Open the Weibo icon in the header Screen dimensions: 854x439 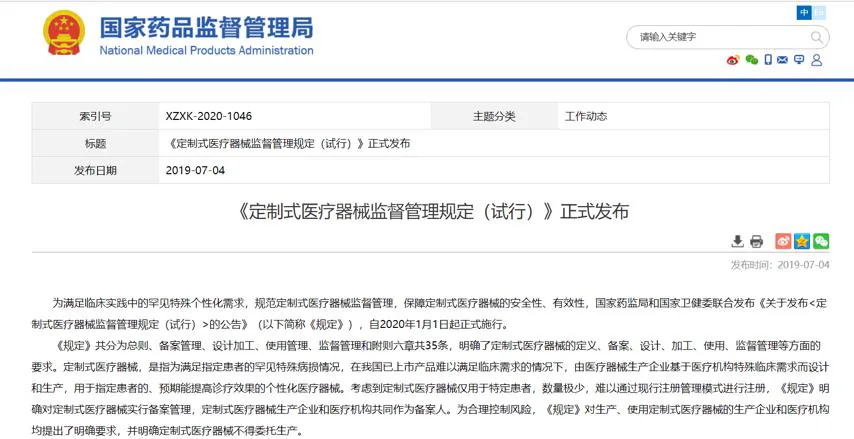733,60
